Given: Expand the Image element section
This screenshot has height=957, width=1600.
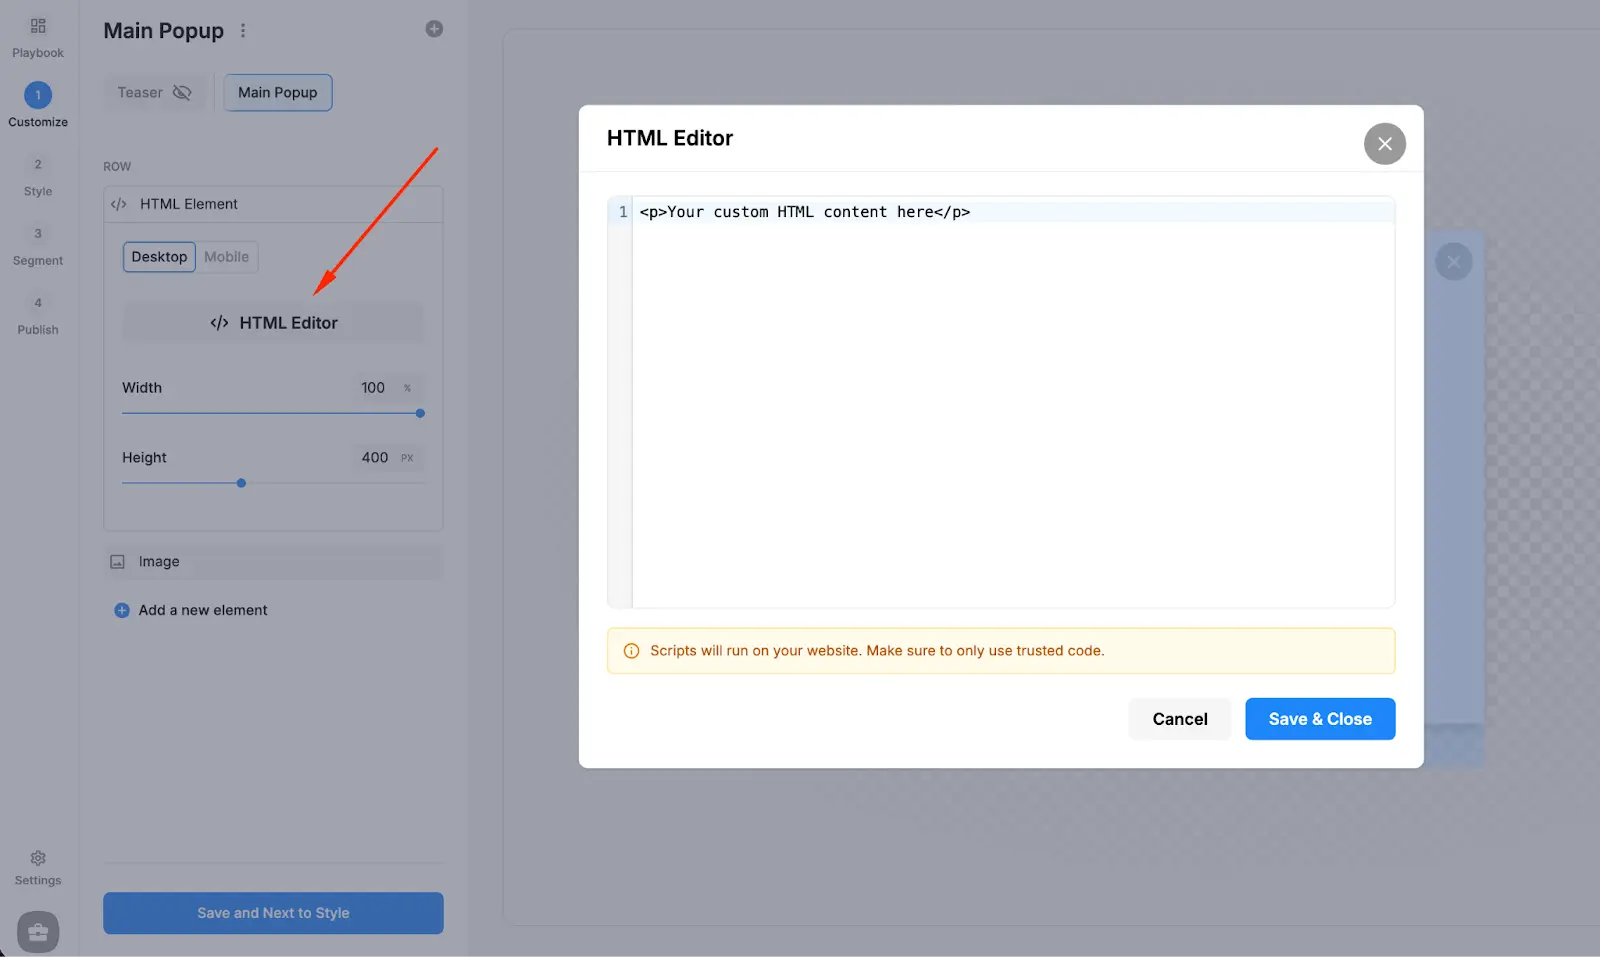Looking at the screenshot, I should click(x=270, y=561).
